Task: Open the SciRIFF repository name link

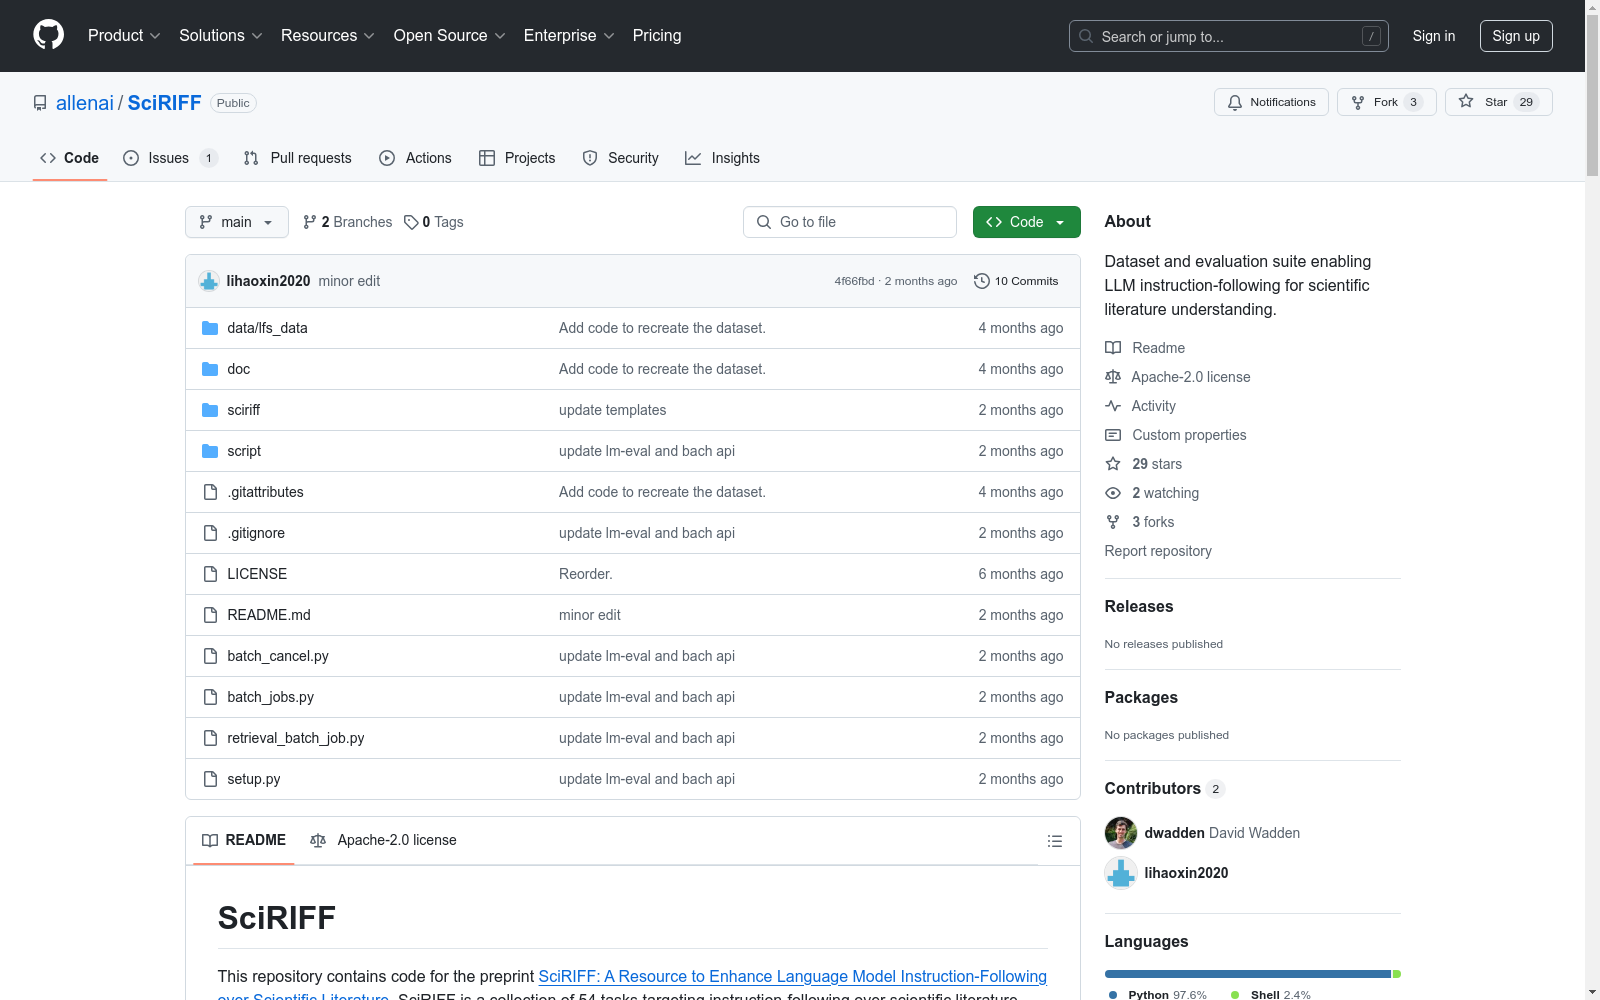Action: [x=164, y=103]
